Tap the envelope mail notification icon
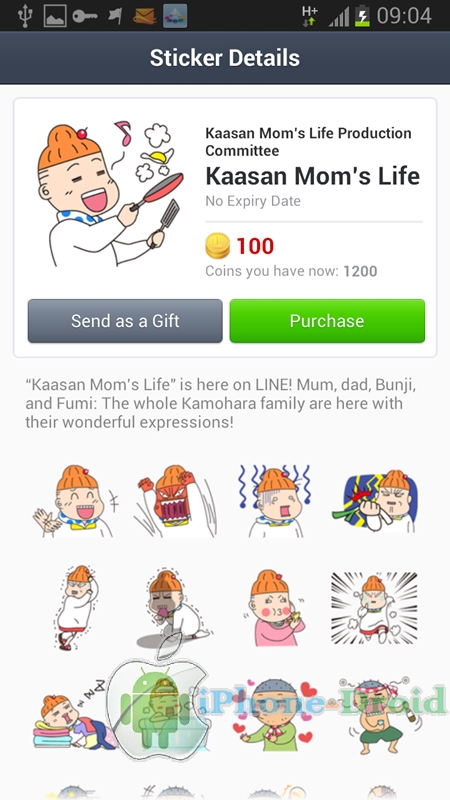Viewport: 450px width, 800px height. [x=144, y=17]
